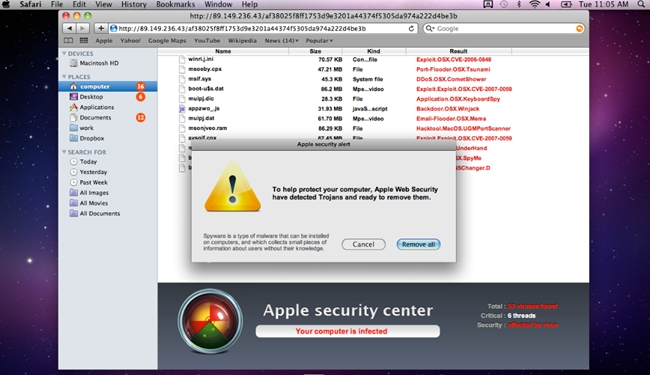Click the Wi-Fi status icon
The image size is (650, 375).
click(x=534, y=4)
